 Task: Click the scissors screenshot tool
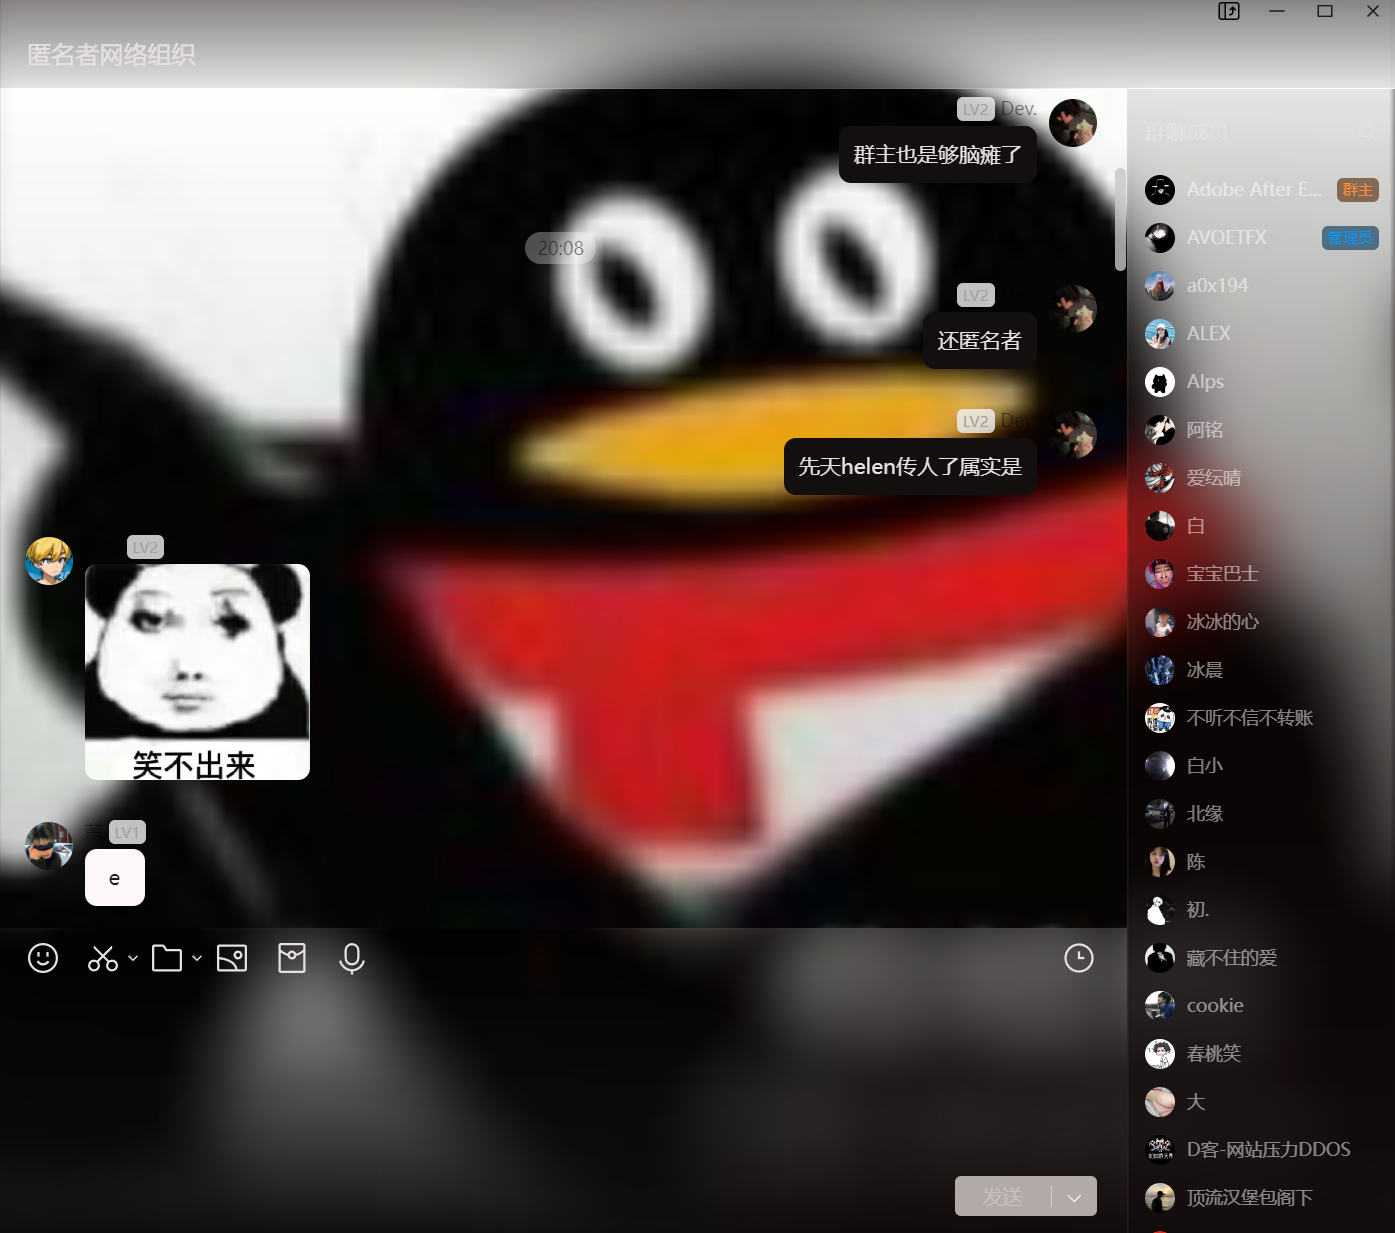[102, 958]
